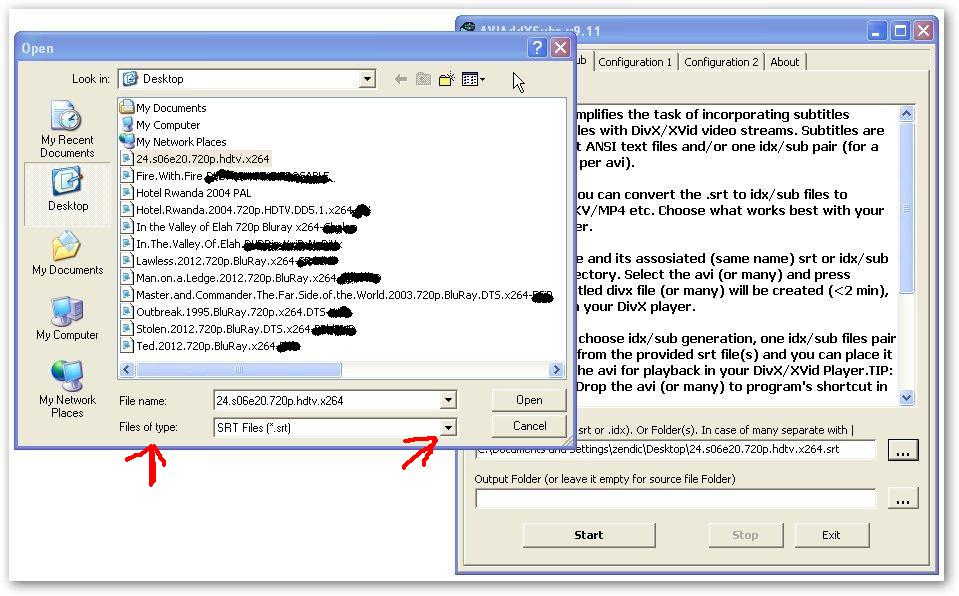
Task: Click the dialog Help question mark button
Action: pos(538,48)
